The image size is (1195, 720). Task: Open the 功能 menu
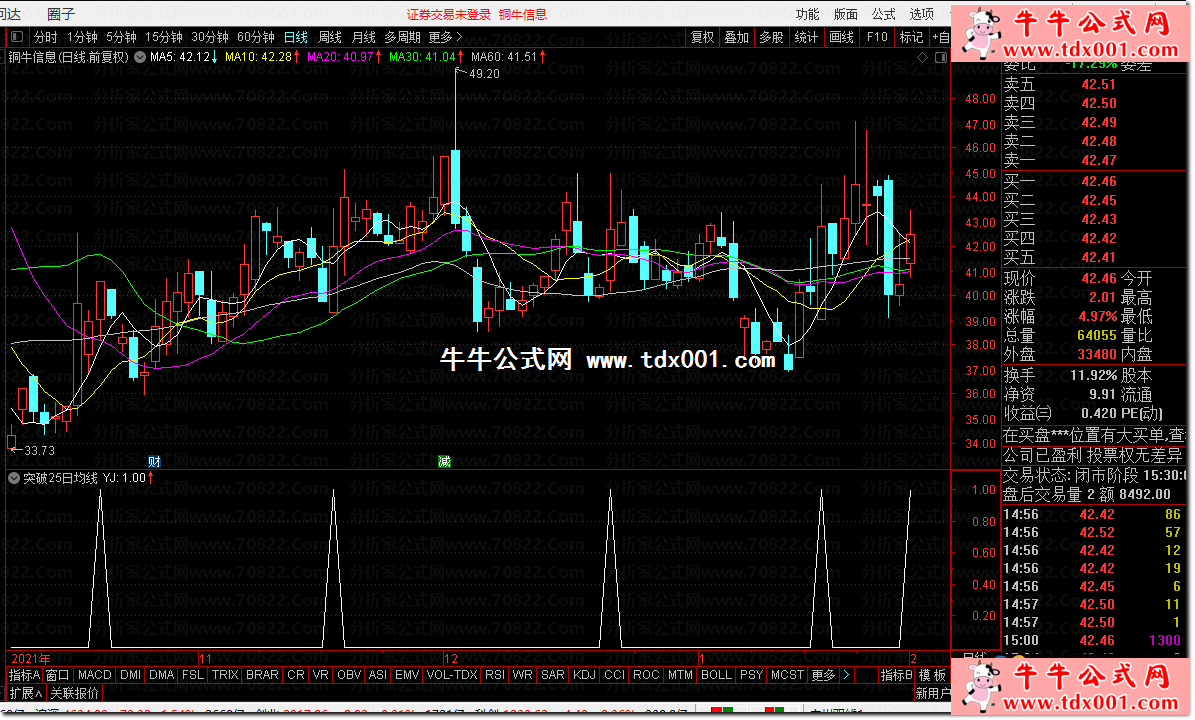[x=807, y=14]
